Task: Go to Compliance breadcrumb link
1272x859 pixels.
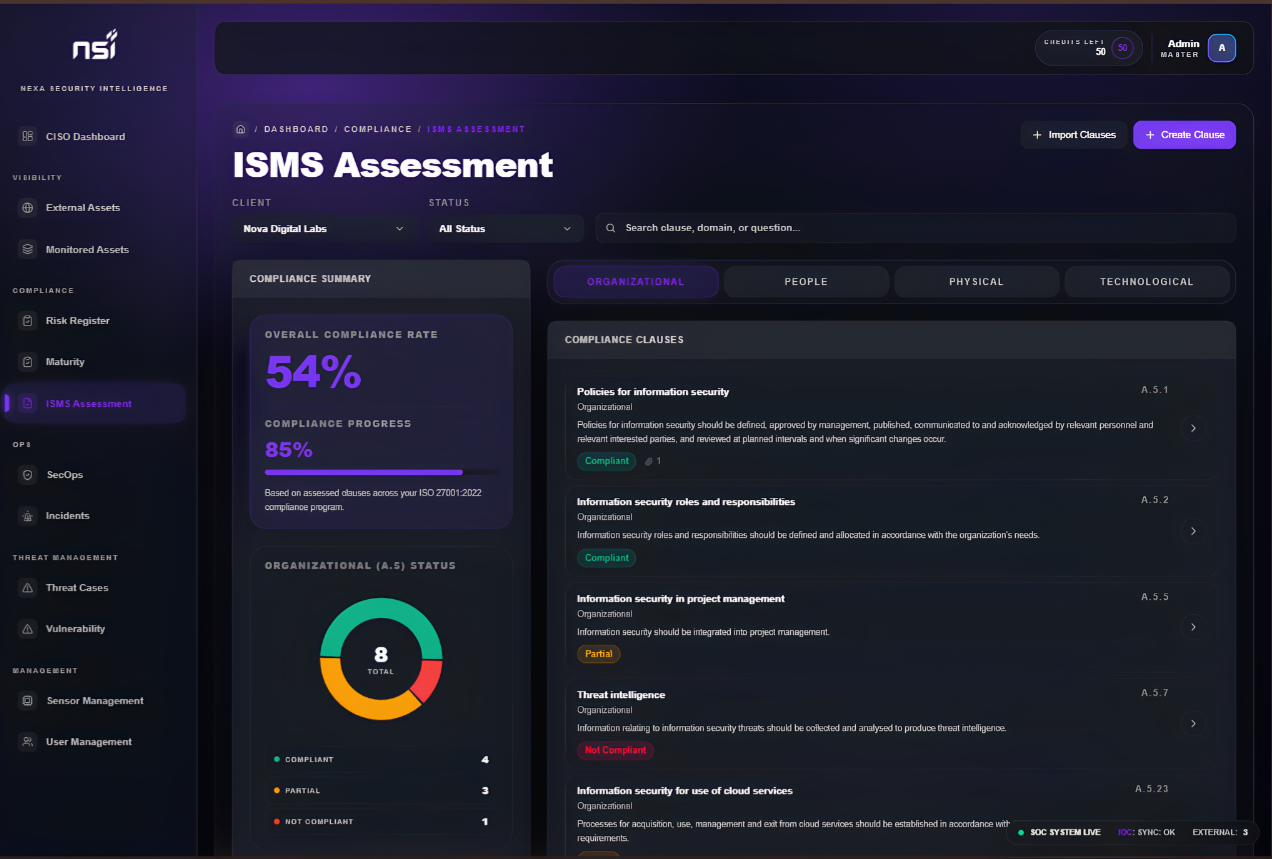Action: tap(378, 129)
